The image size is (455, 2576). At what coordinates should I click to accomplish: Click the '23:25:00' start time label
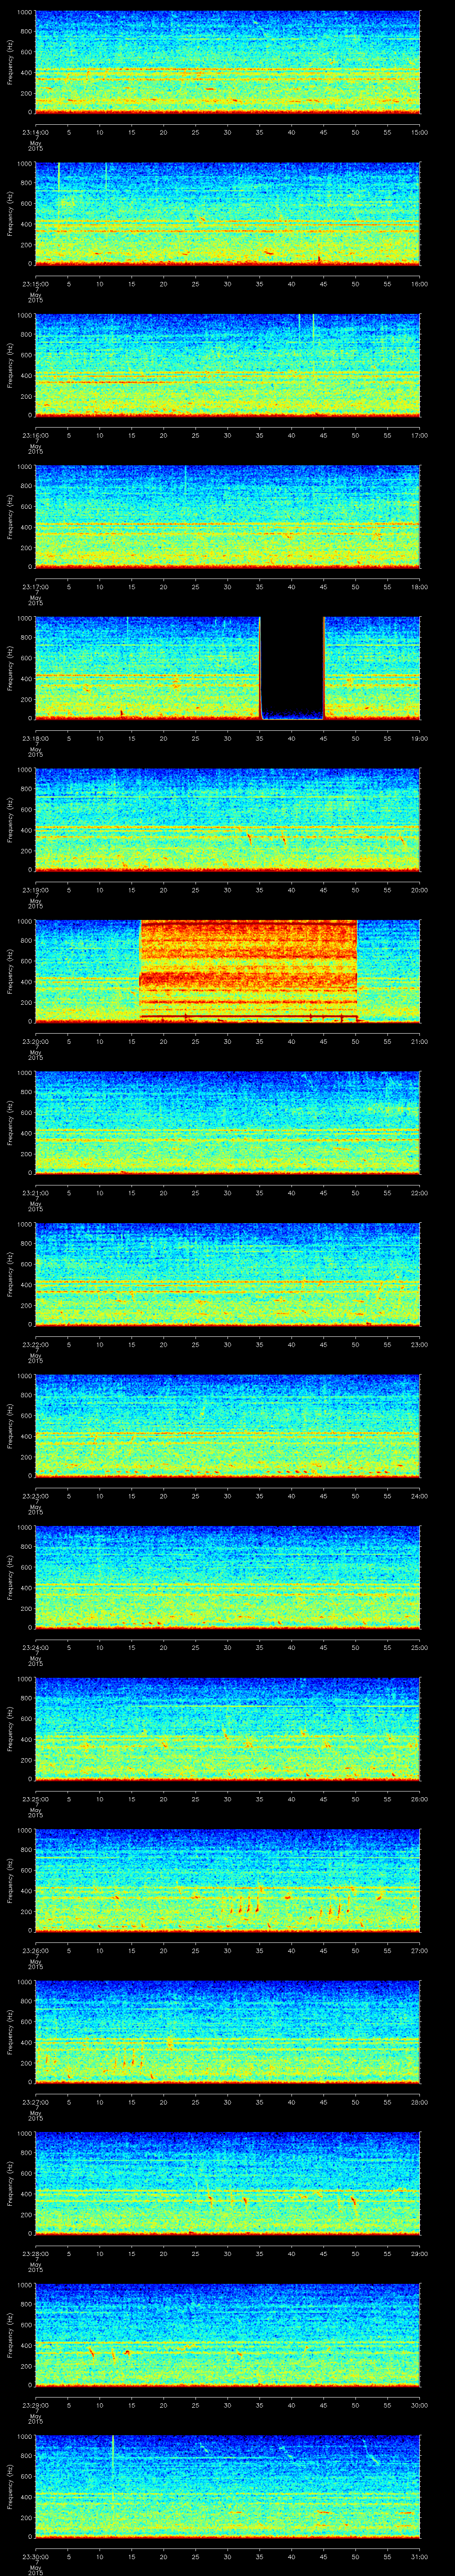pos(35,1798)
